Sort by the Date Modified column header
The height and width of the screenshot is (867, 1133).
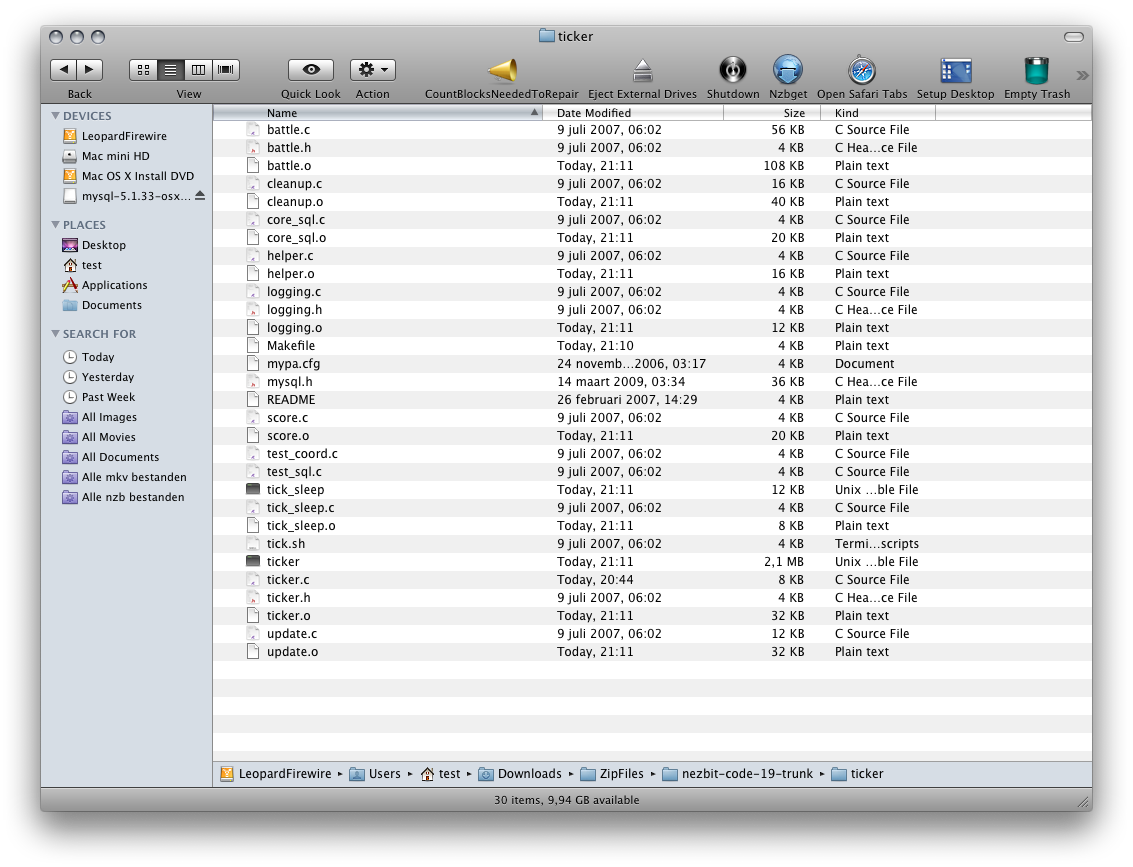pyautogui.click(x=633, y=113)
